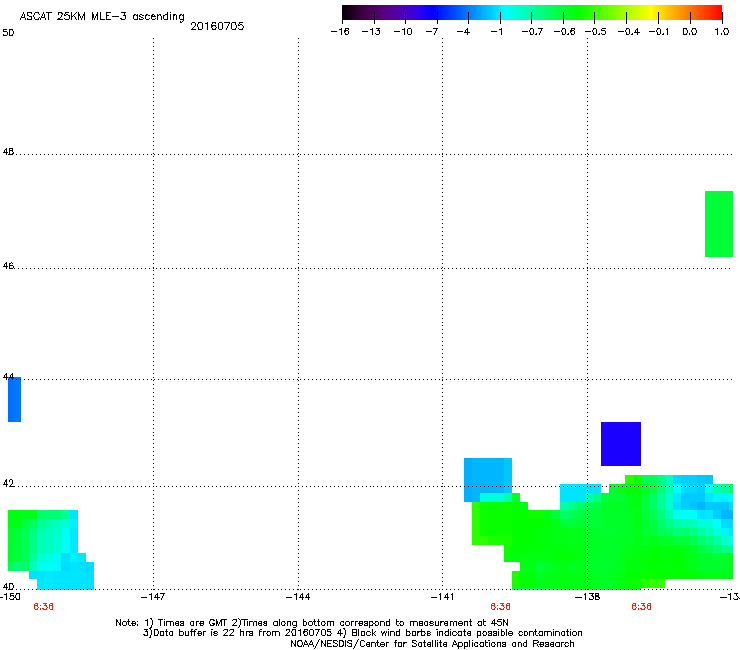
Task: Click the latitude label 50
Action: [8, 33]
